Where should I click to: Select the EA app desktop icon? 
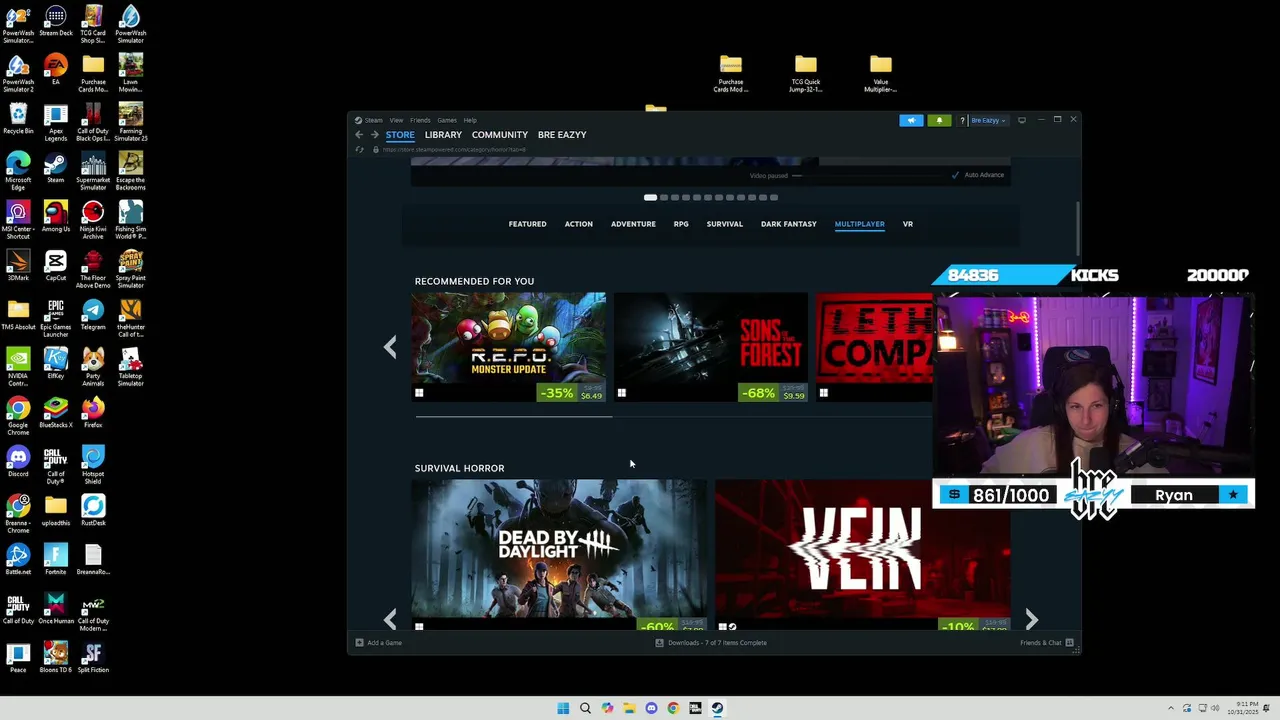(x=56, y=70)
